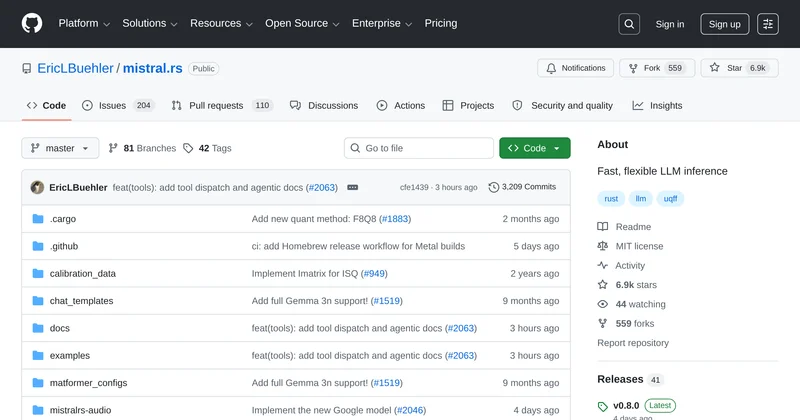Click the Releases tag icon for v0.8.0

click(x=602, y=406)
